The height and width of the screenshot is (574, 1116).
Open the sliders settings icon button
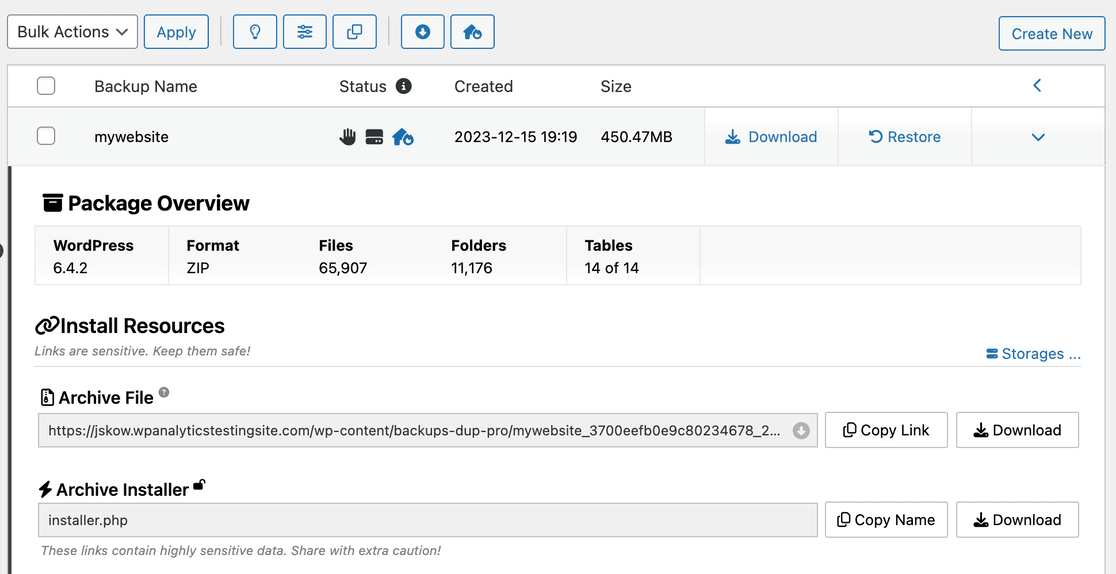[304, 32]
